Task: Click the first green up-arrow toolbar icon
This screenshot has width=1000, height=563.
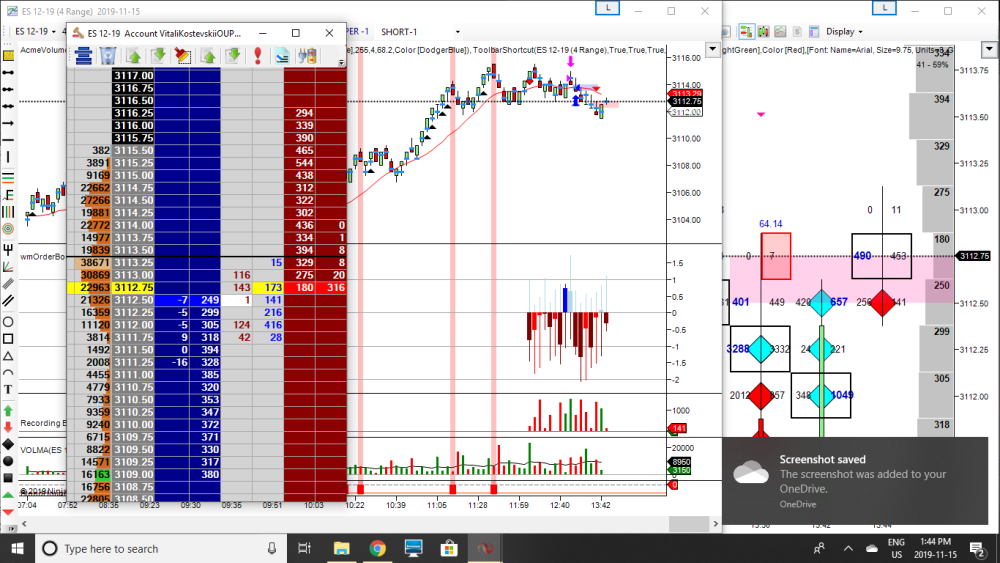Action: (x=133, y=56)
